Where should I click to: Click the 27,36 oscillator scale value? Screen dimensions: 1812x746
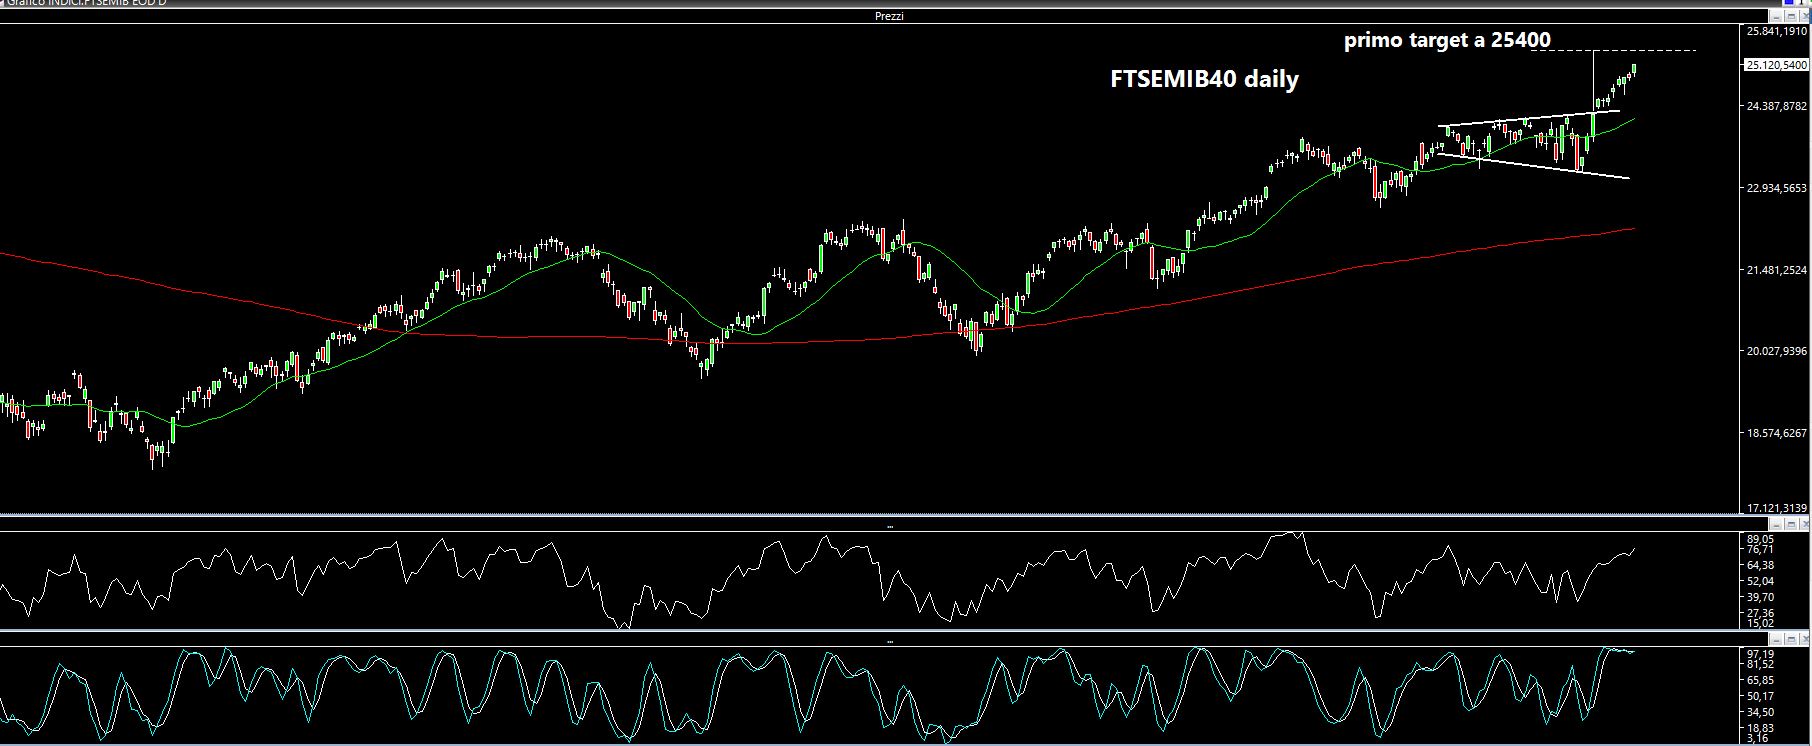point(1760,613)
